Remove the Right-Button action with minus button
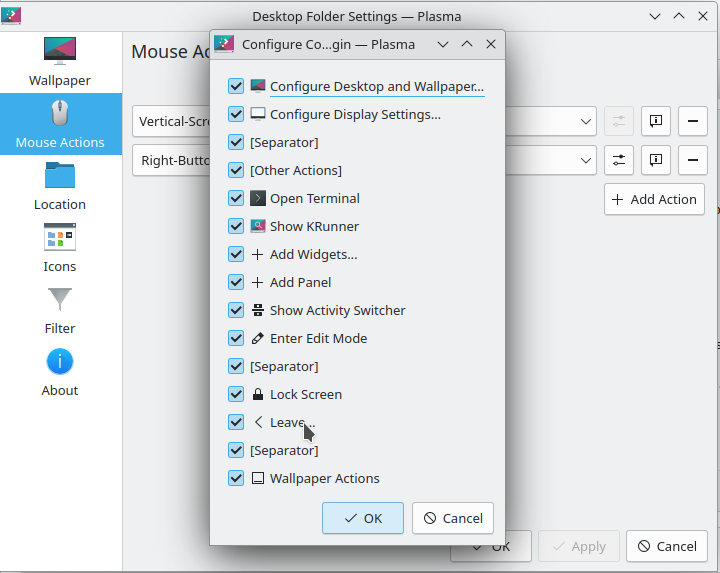720x573 pixels. [x=692, y=160]
